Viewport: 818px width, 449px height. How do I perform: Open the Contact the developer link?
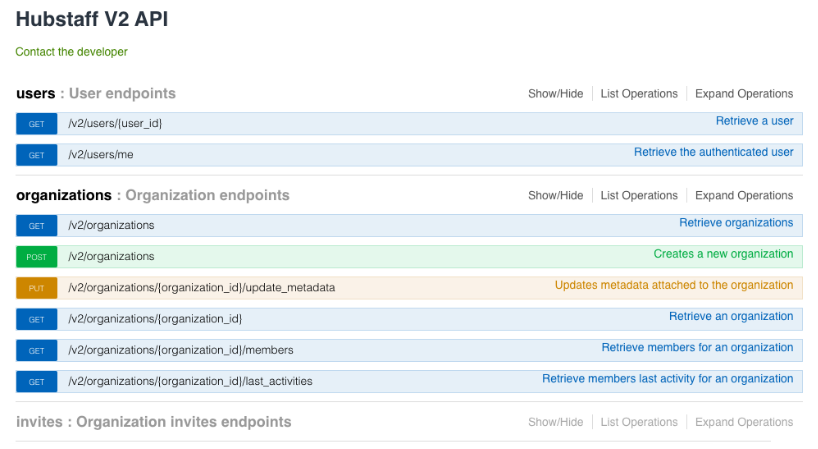pos(71,52)
